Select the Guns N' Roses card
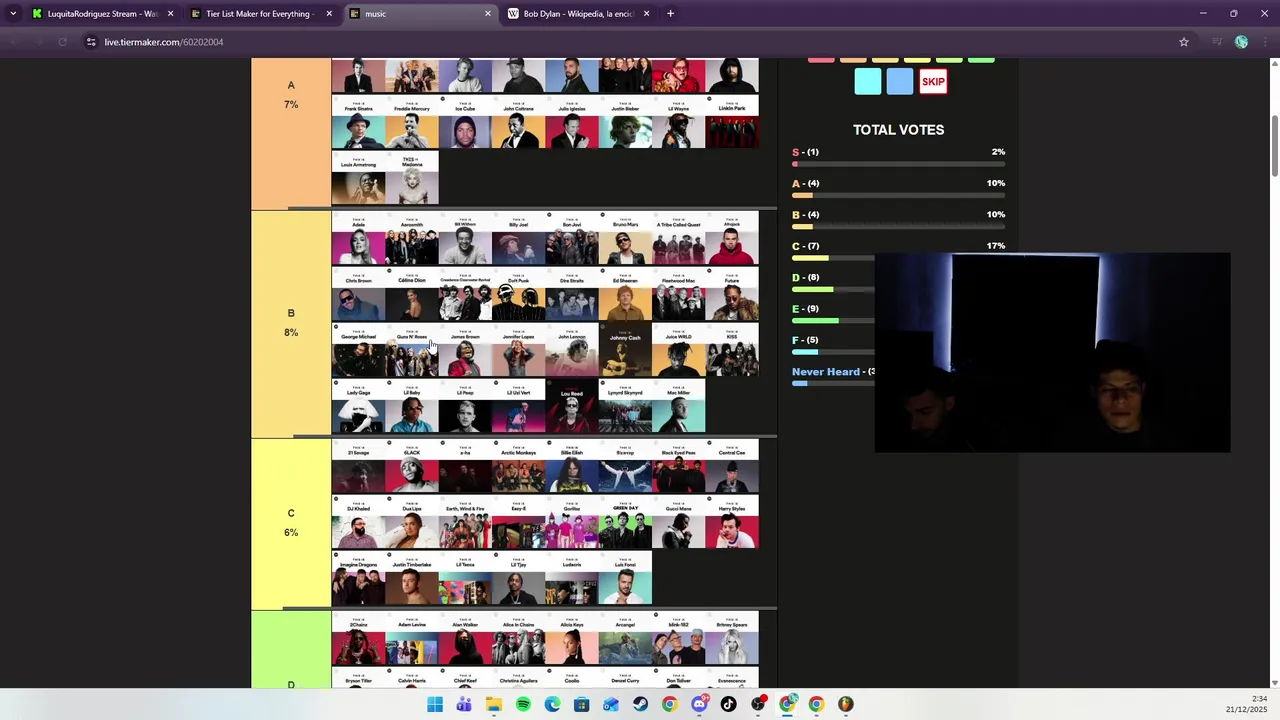Image resolution: width=1280 pixels, height=720 pixels. click(x=412, y=352)
